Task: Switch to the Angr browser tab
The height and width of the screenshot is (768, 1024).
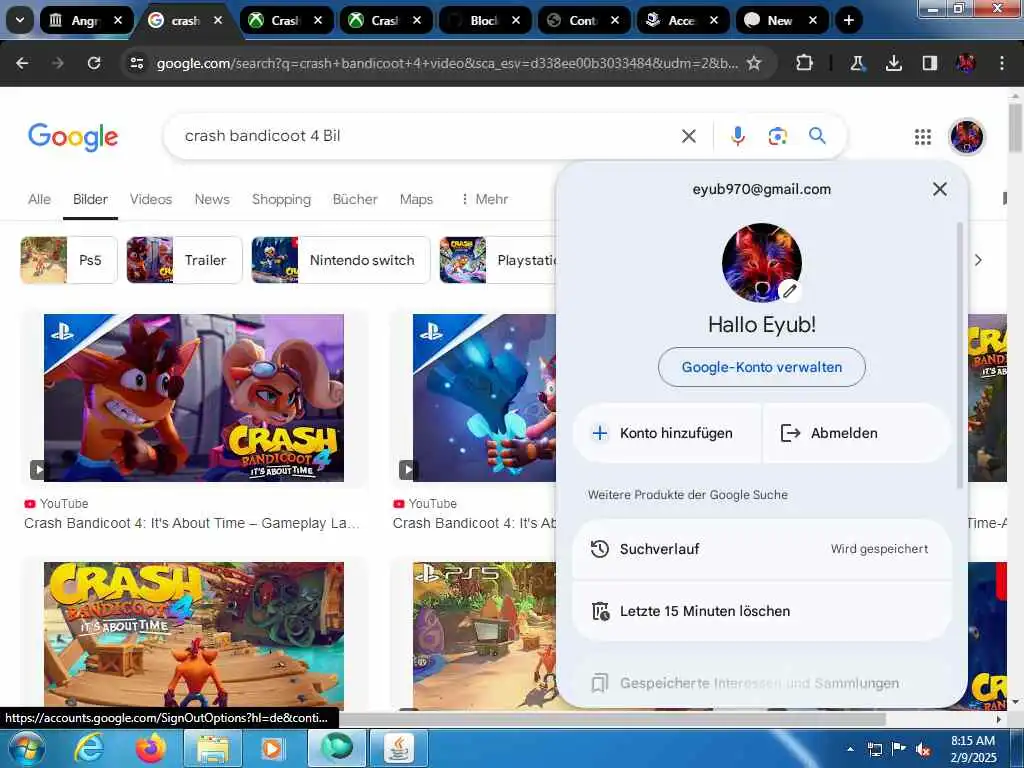Action: point(77,20)
